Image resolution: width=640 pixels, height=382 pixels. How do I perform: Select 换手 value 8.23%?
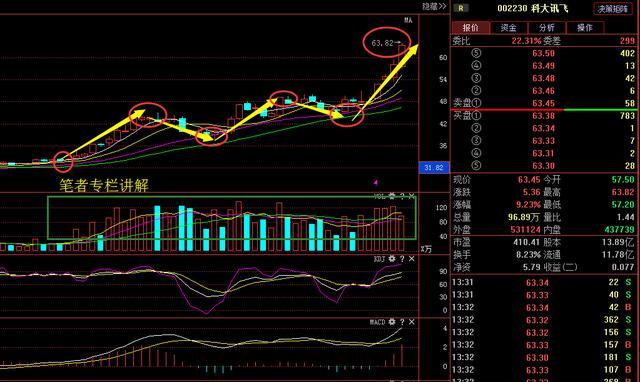coord(529,255)
